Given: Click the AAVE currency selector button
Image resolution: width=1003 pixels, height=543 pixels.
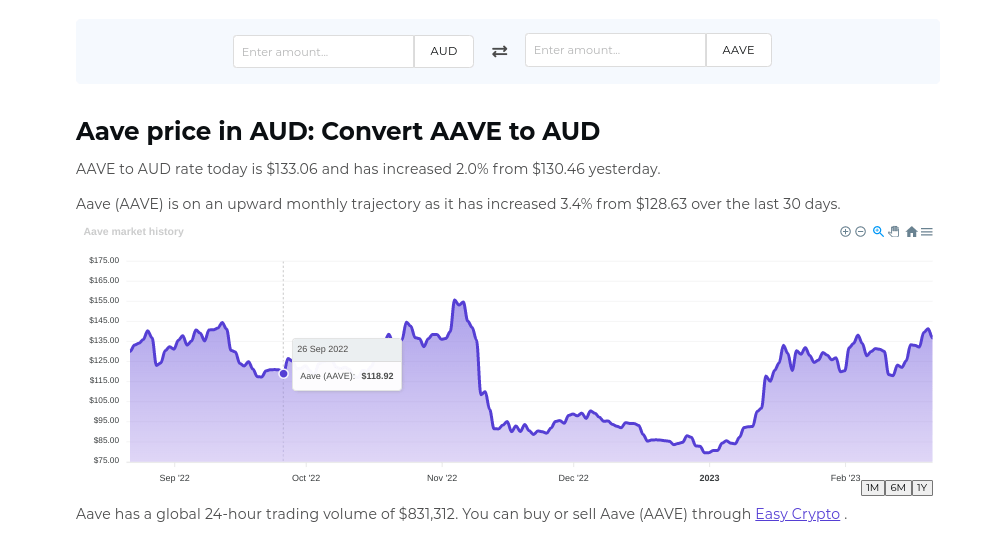Looking at the screenshot, I should (738, 50).
